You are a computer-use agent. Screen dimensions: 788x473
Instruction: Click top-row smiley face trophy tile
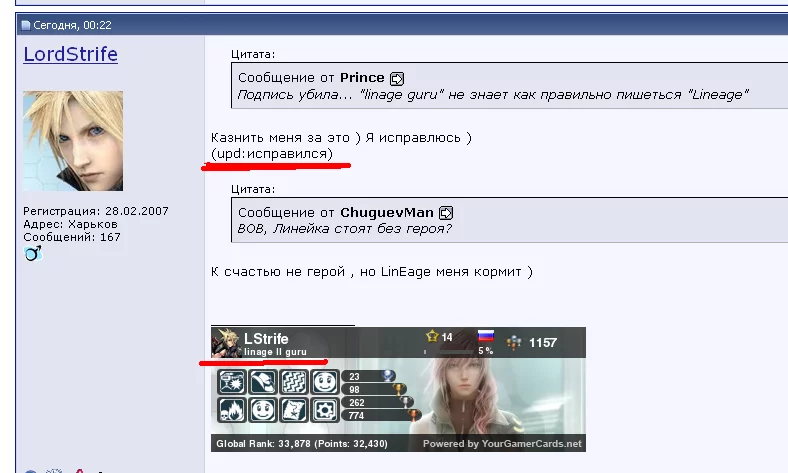325,382
